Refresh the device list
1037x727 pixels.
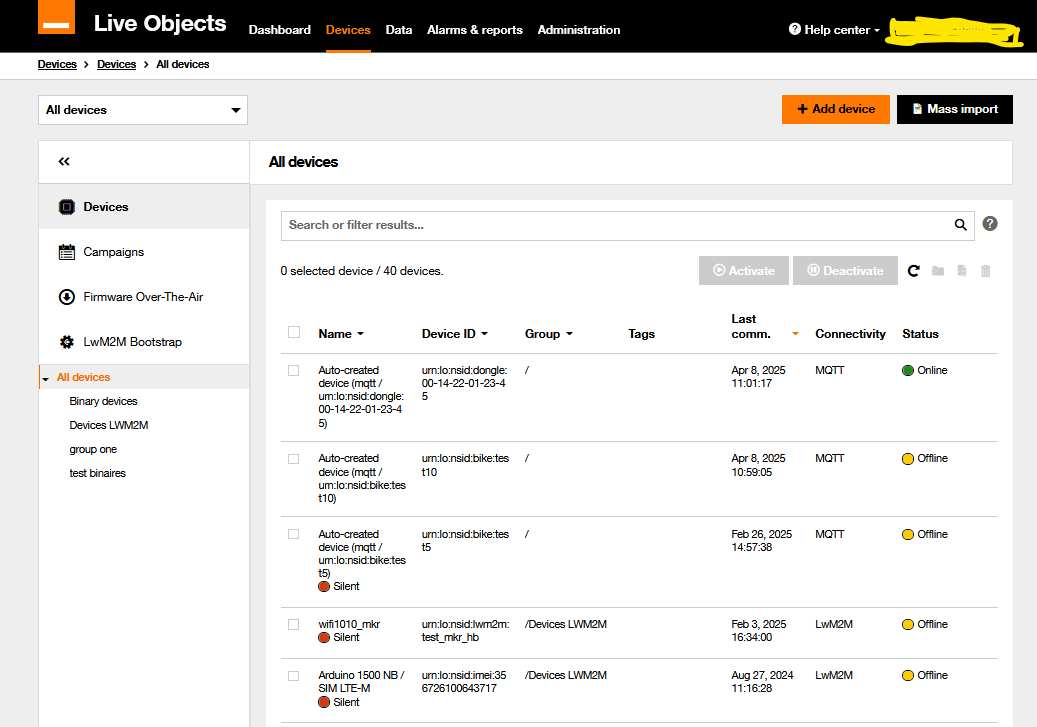tap(914, 271)
